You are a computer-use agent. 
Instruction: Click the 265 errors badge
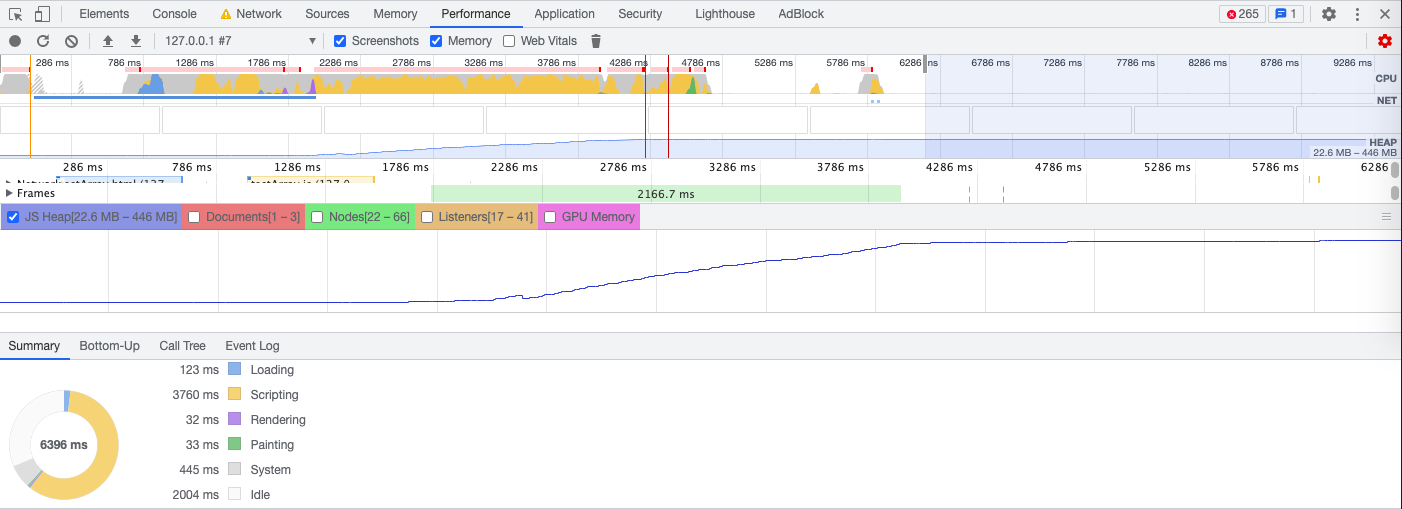point(1241,14)
